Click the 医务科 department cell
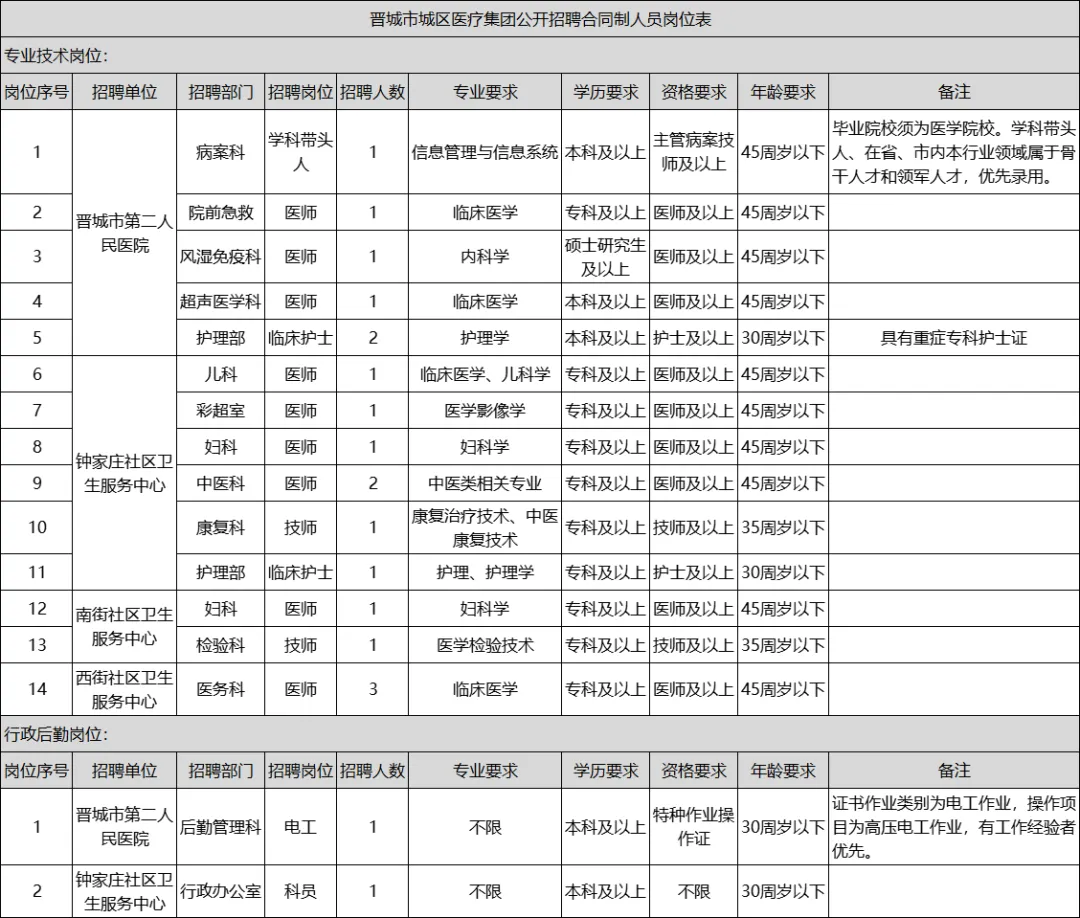The height and width of the screenshot is (918, 1080). coord(220,689)
